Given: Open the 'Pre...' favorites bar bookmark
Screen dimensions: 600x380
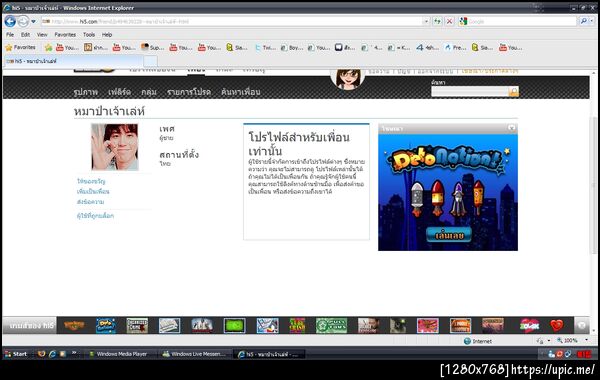Looking at the screenshot, I should 455,47.
